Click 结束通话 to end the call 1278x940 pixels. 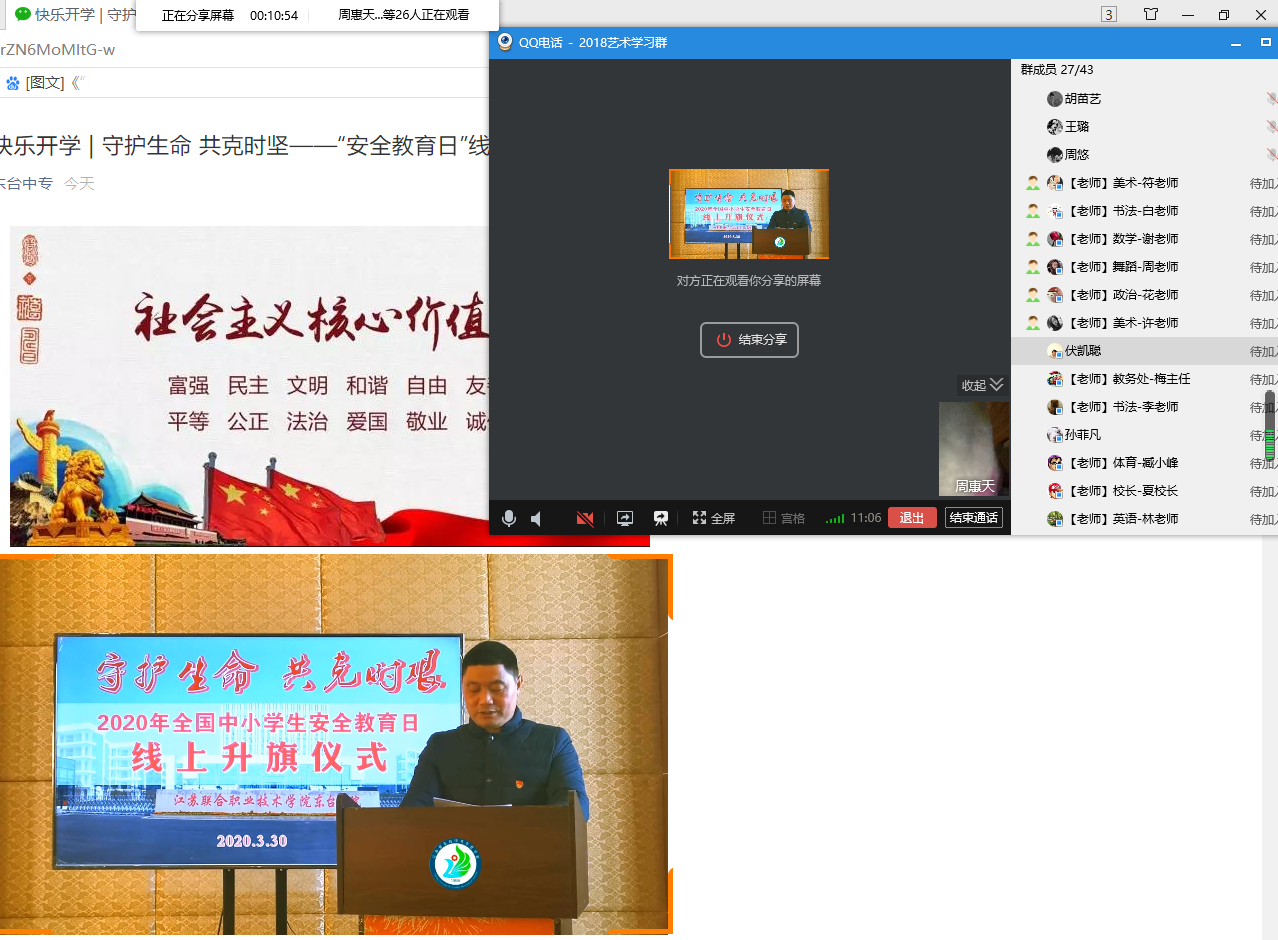point(974,518)
